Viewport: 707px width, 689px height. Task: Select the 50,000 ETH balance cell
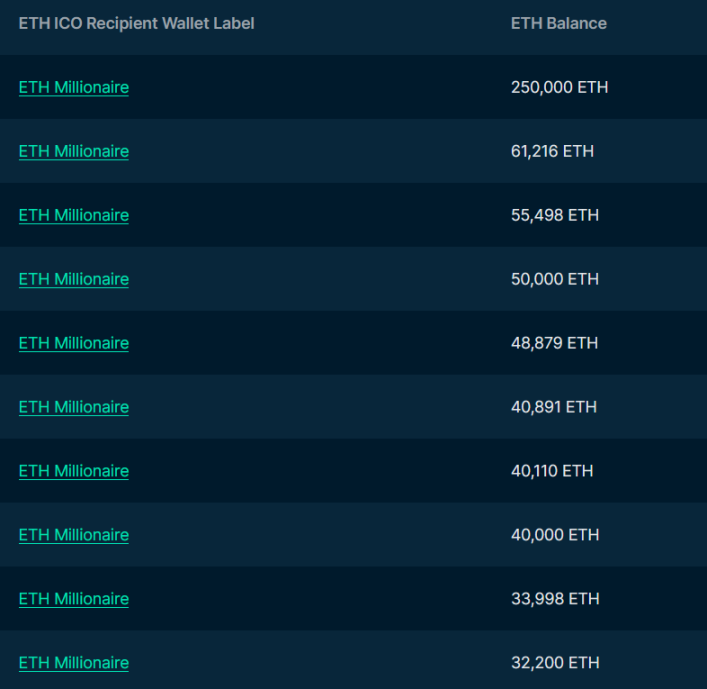click(x=554, y=279)
